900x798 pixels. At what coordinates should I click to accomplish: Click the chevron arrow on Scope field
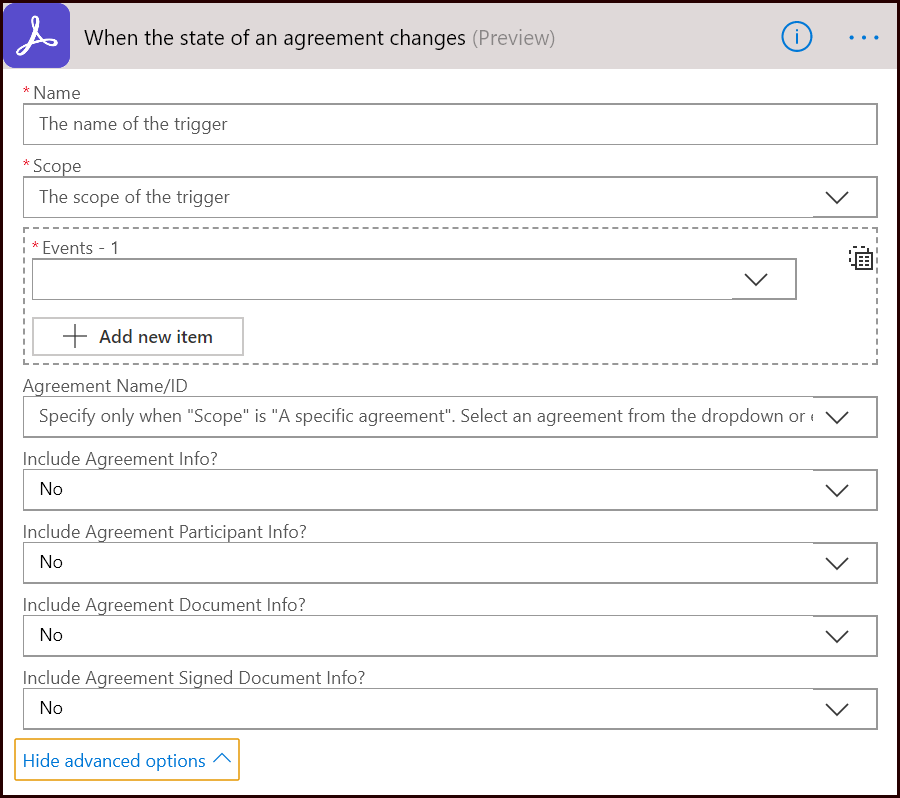click(837, 198)
